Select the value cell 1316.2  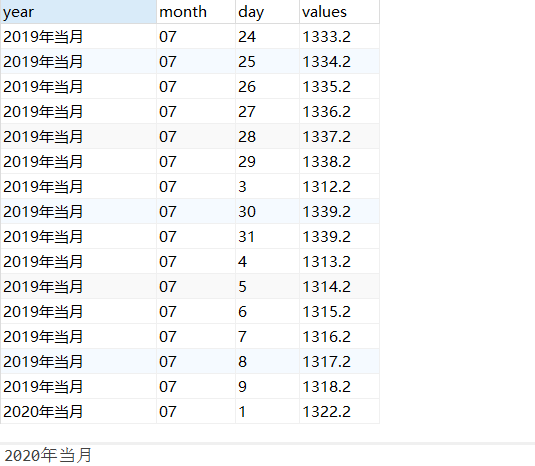click(339, 336)
